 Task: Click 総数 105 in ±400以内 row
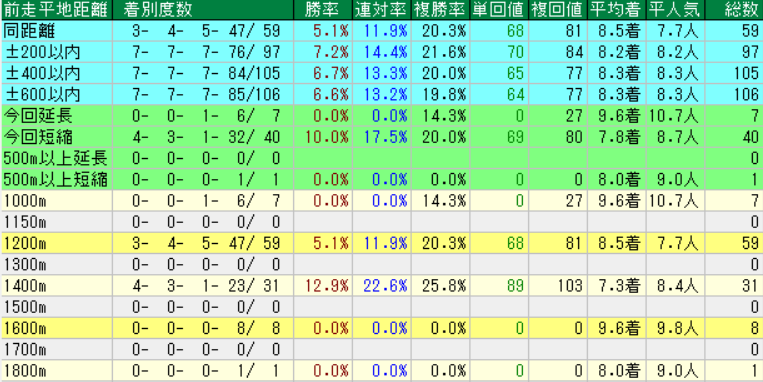[x=746, y=73]
